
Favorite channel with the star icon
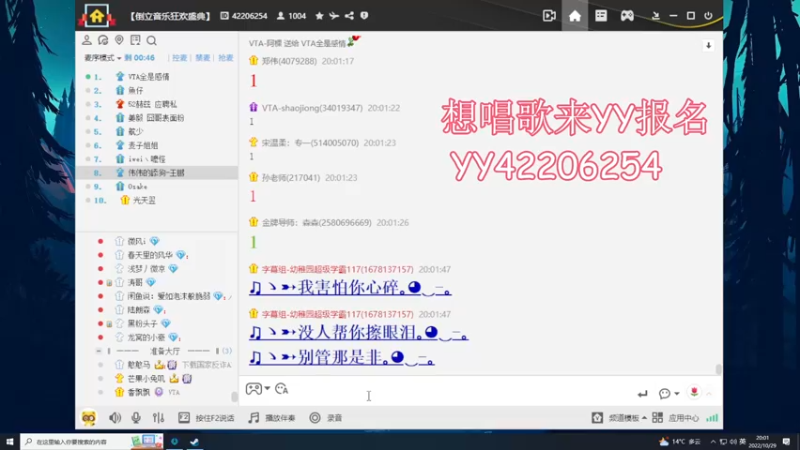pos(319,16)
